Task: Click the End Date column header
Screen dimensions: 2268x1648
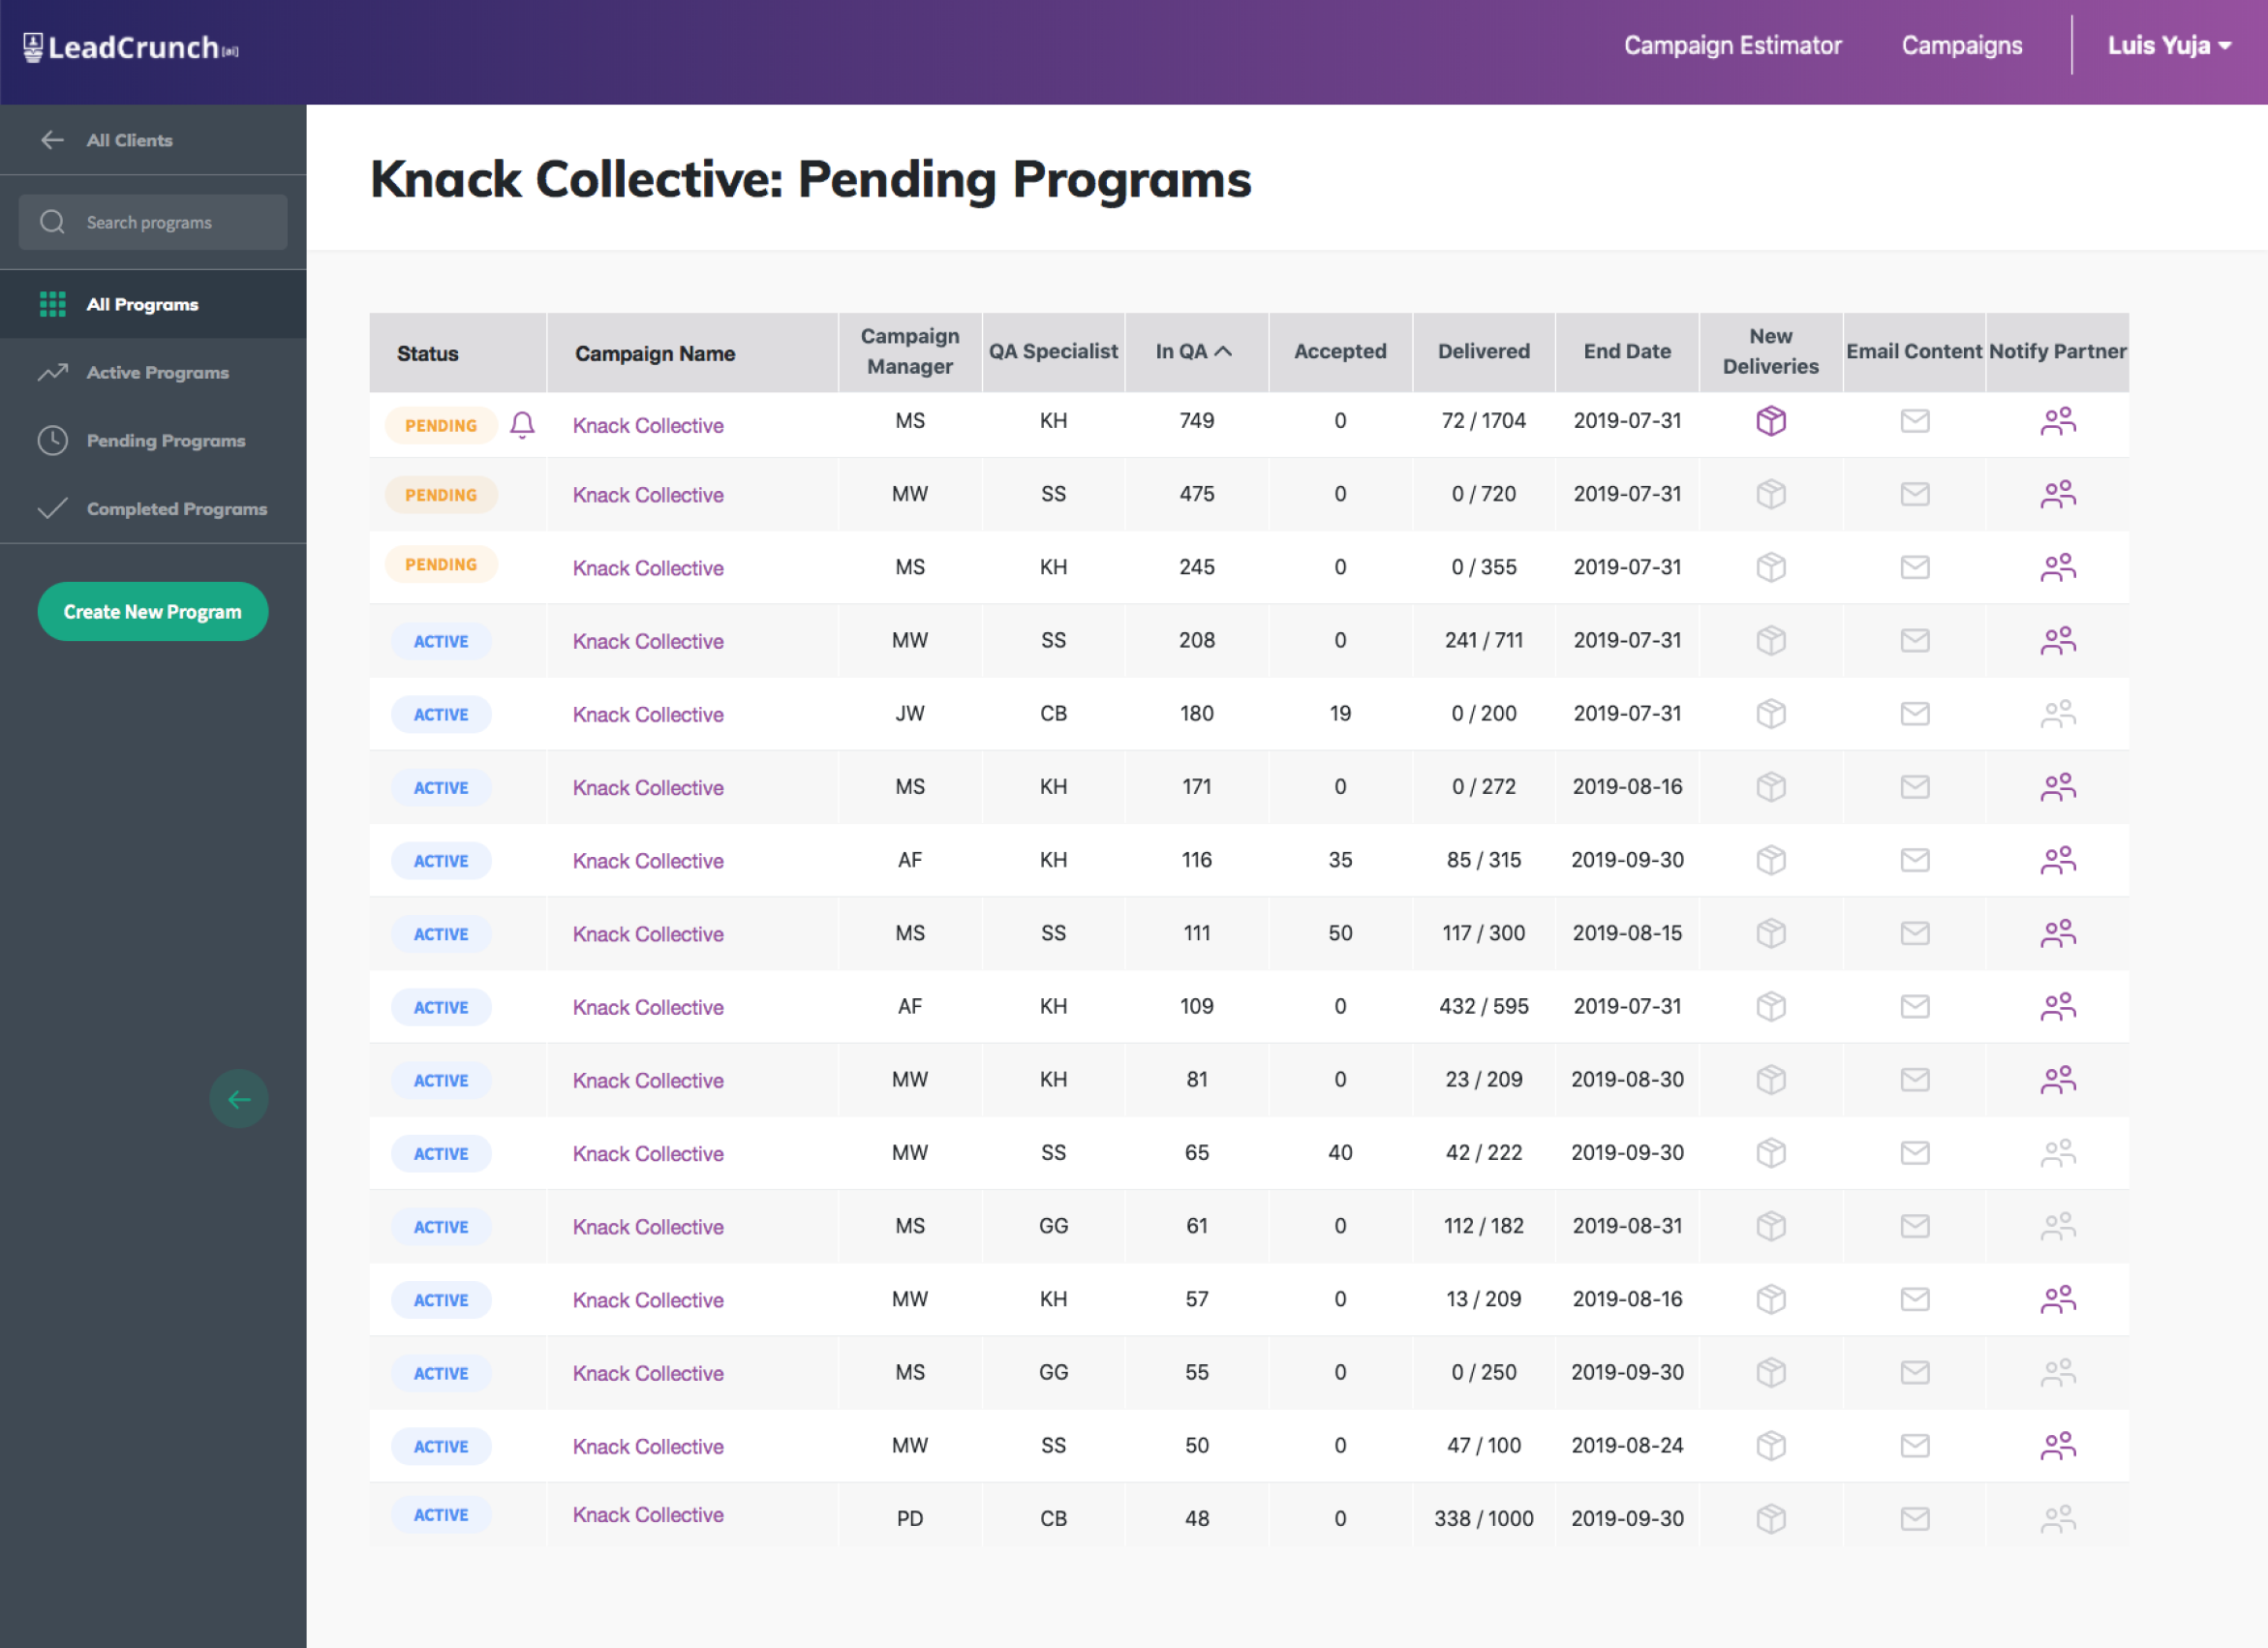Action: pos(1627,351)
